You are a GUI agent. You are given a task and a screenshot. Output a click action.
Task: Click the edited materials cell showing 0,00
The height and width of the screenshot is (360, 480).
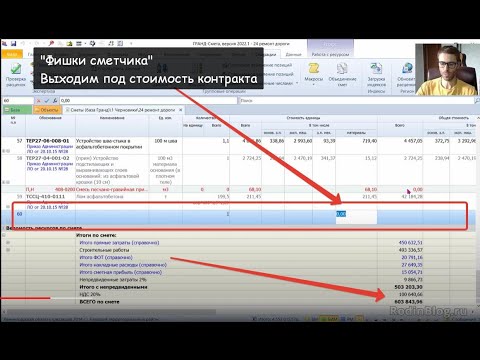[x=356, y=217]
